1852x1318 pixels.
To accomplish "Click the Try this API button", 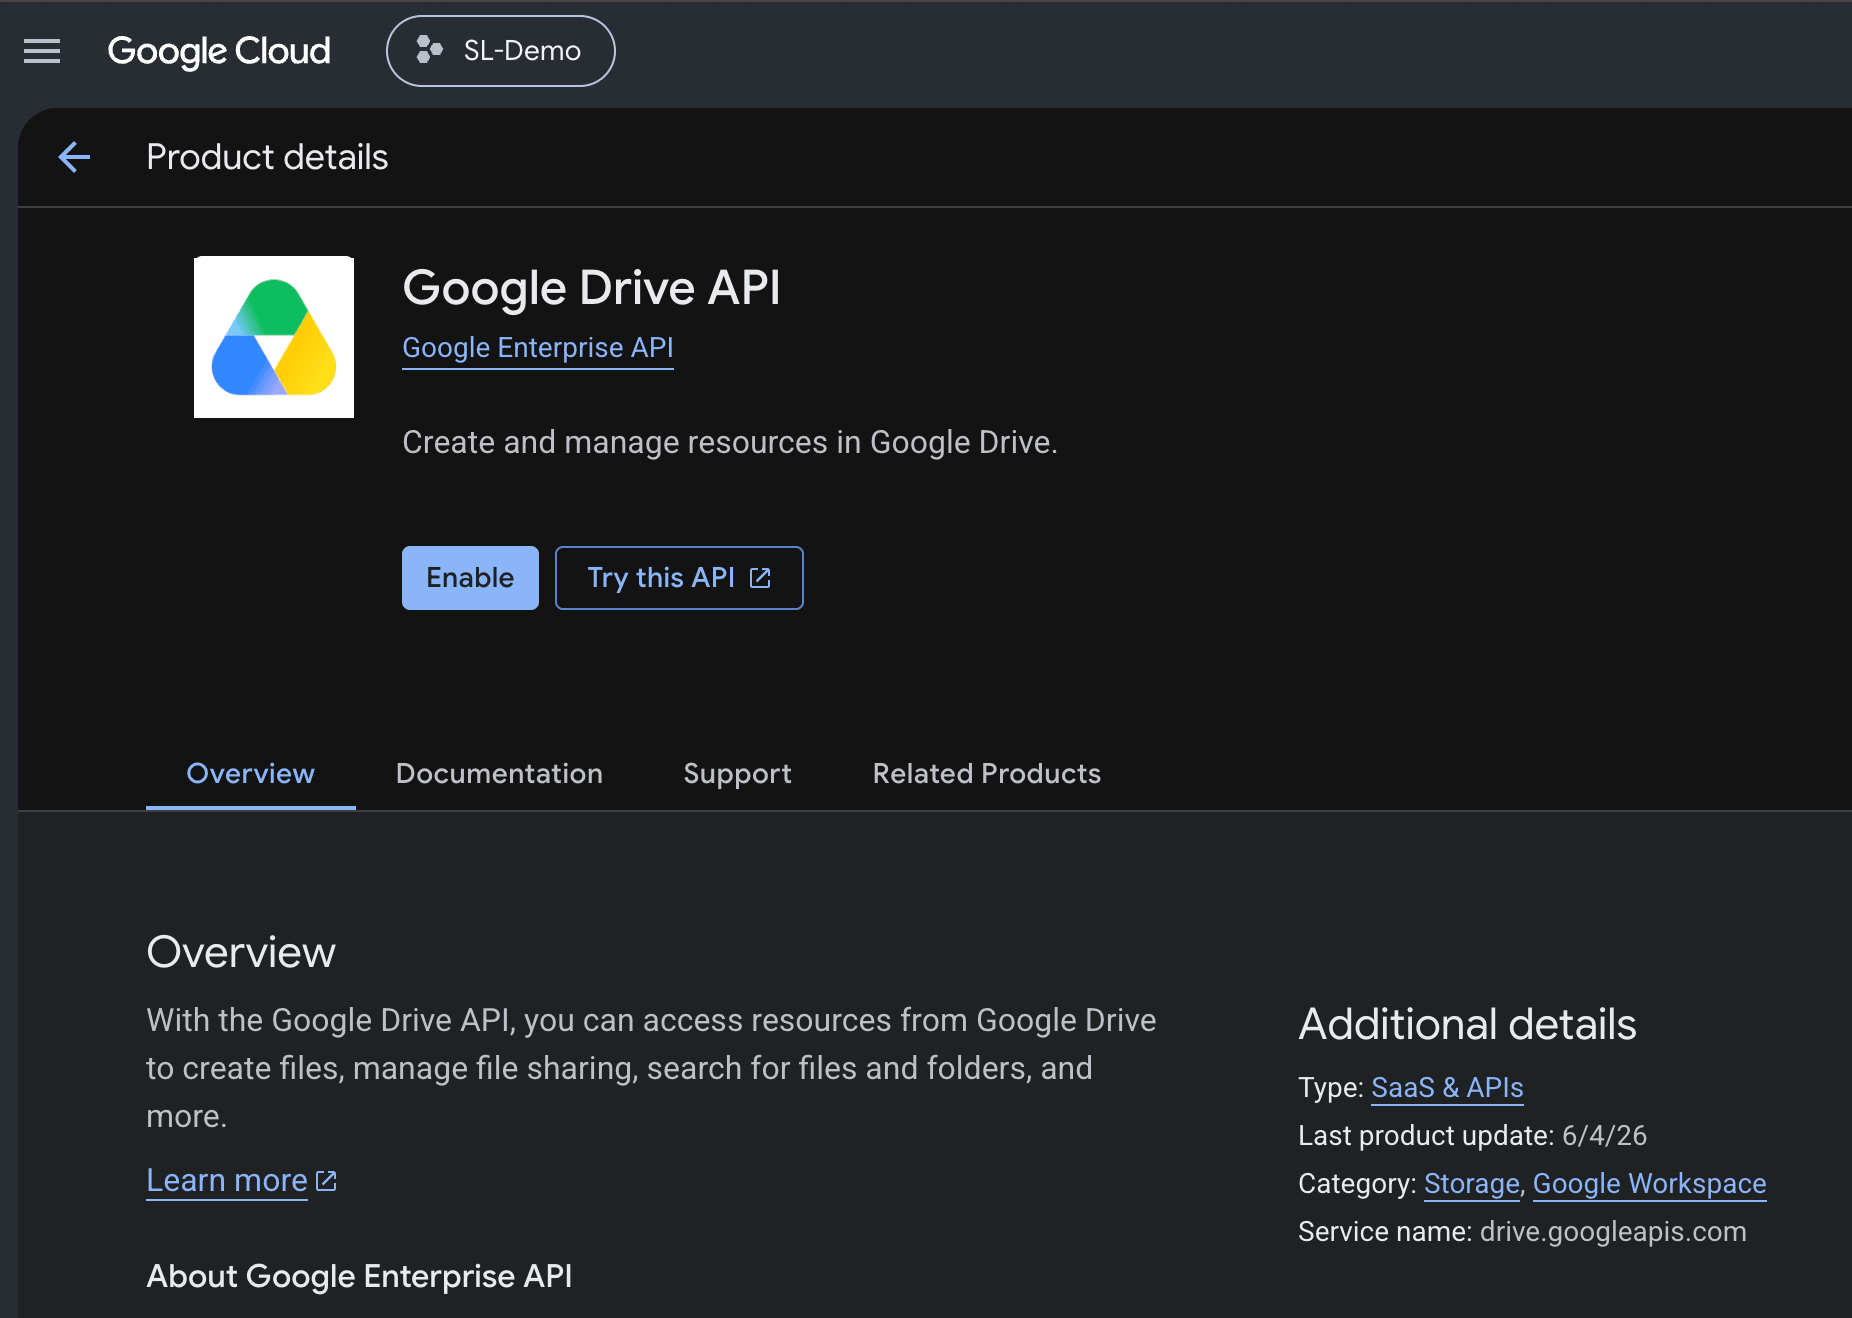I will tap(679, 578).
